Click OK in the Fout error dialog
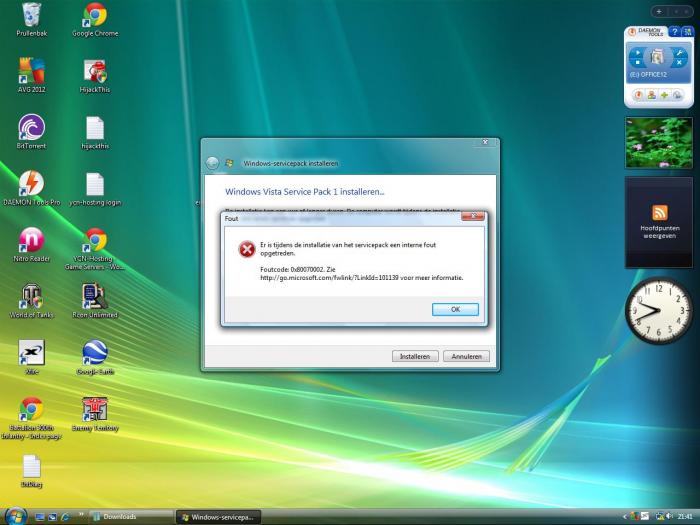The width and height of the screenshot is (700, 525). point(455,309)
